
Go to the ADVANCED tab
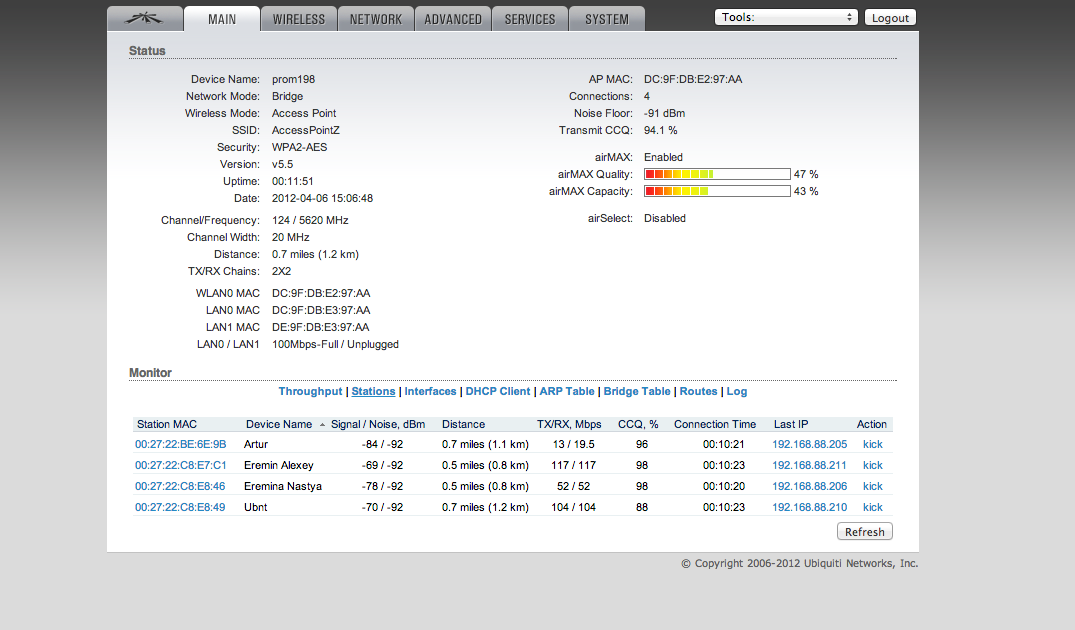(x=452, y=19)
